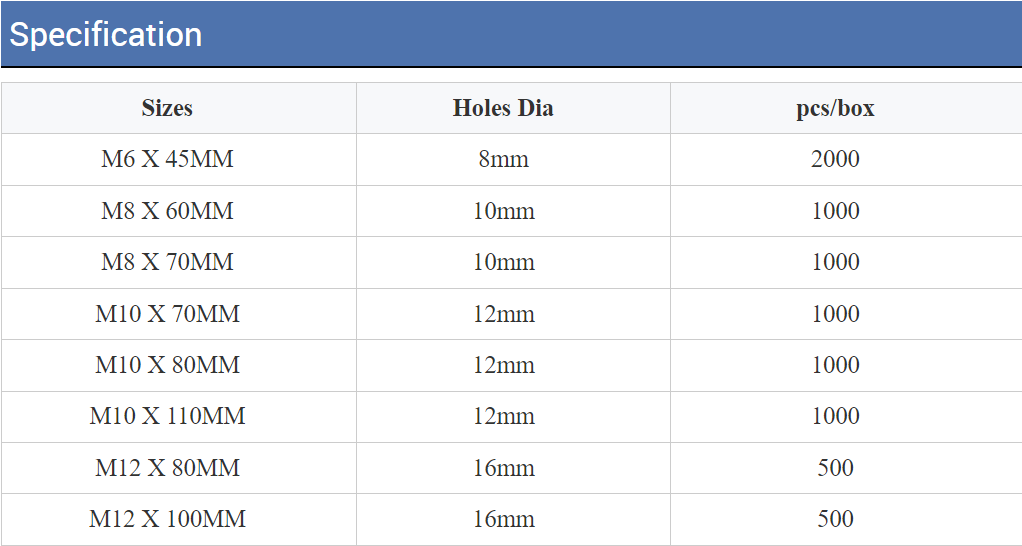Click the M10 X 80MM size cell
Viewport: 1022px width, 546px height.
point(167,365)
